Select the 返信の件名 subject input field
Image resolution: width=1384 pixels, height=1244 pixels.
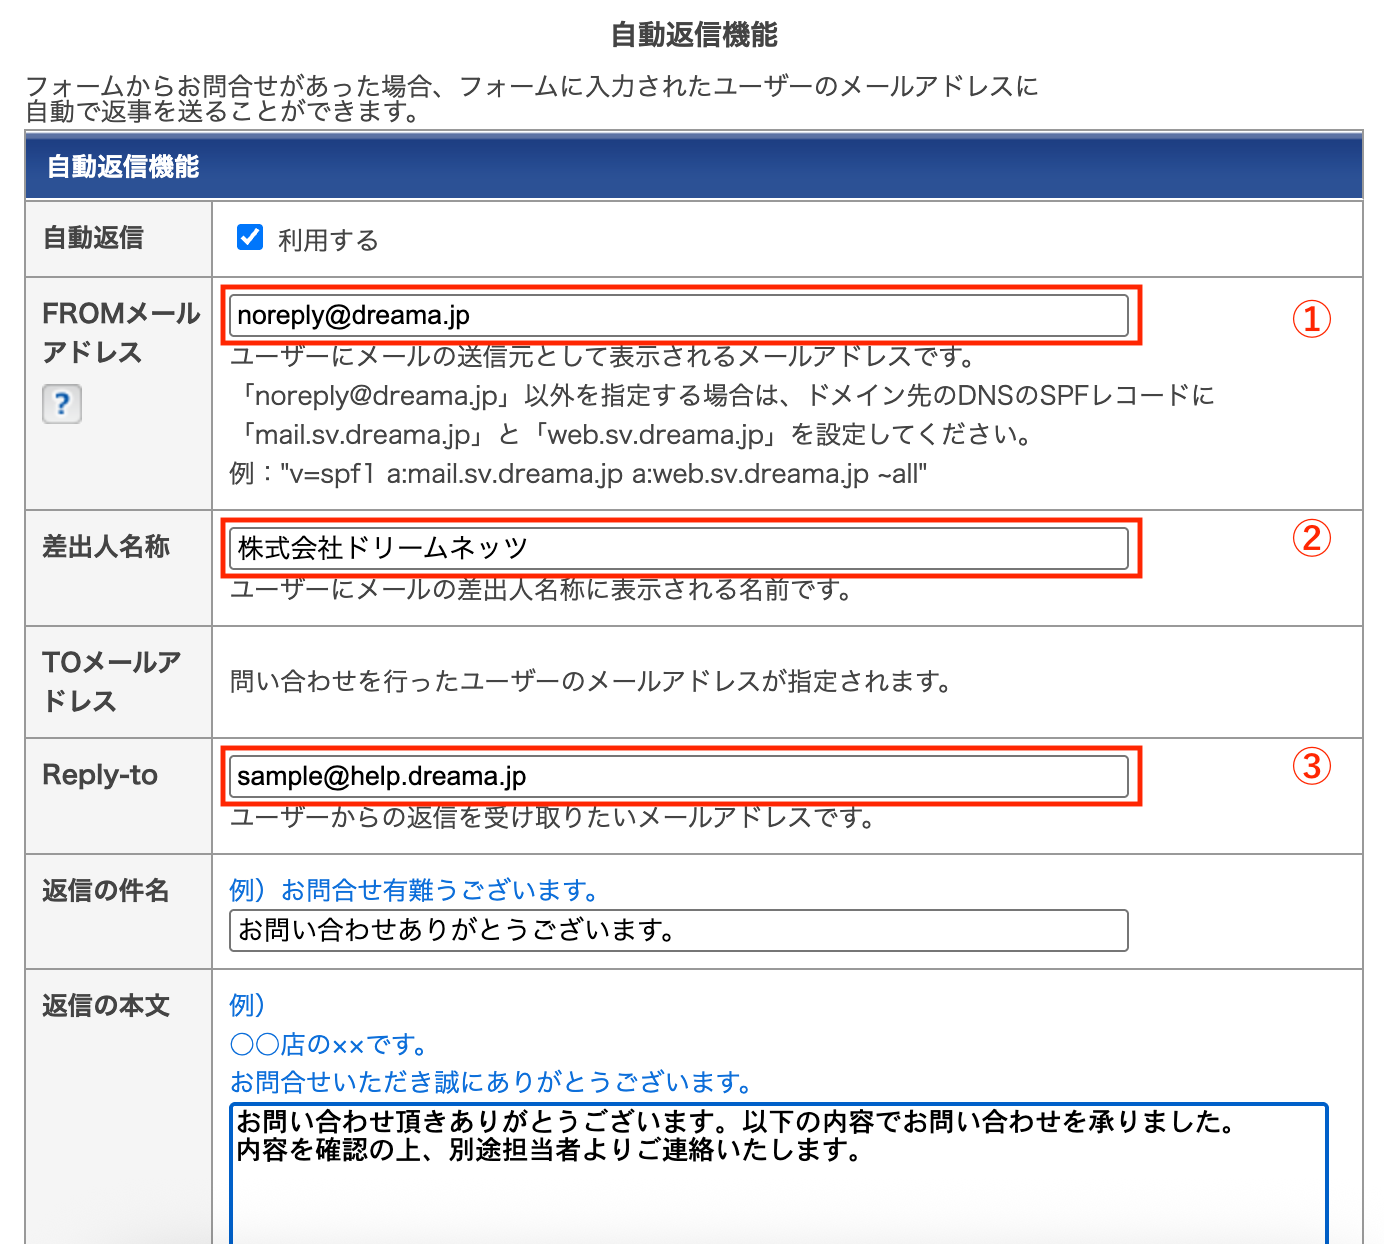678,930
